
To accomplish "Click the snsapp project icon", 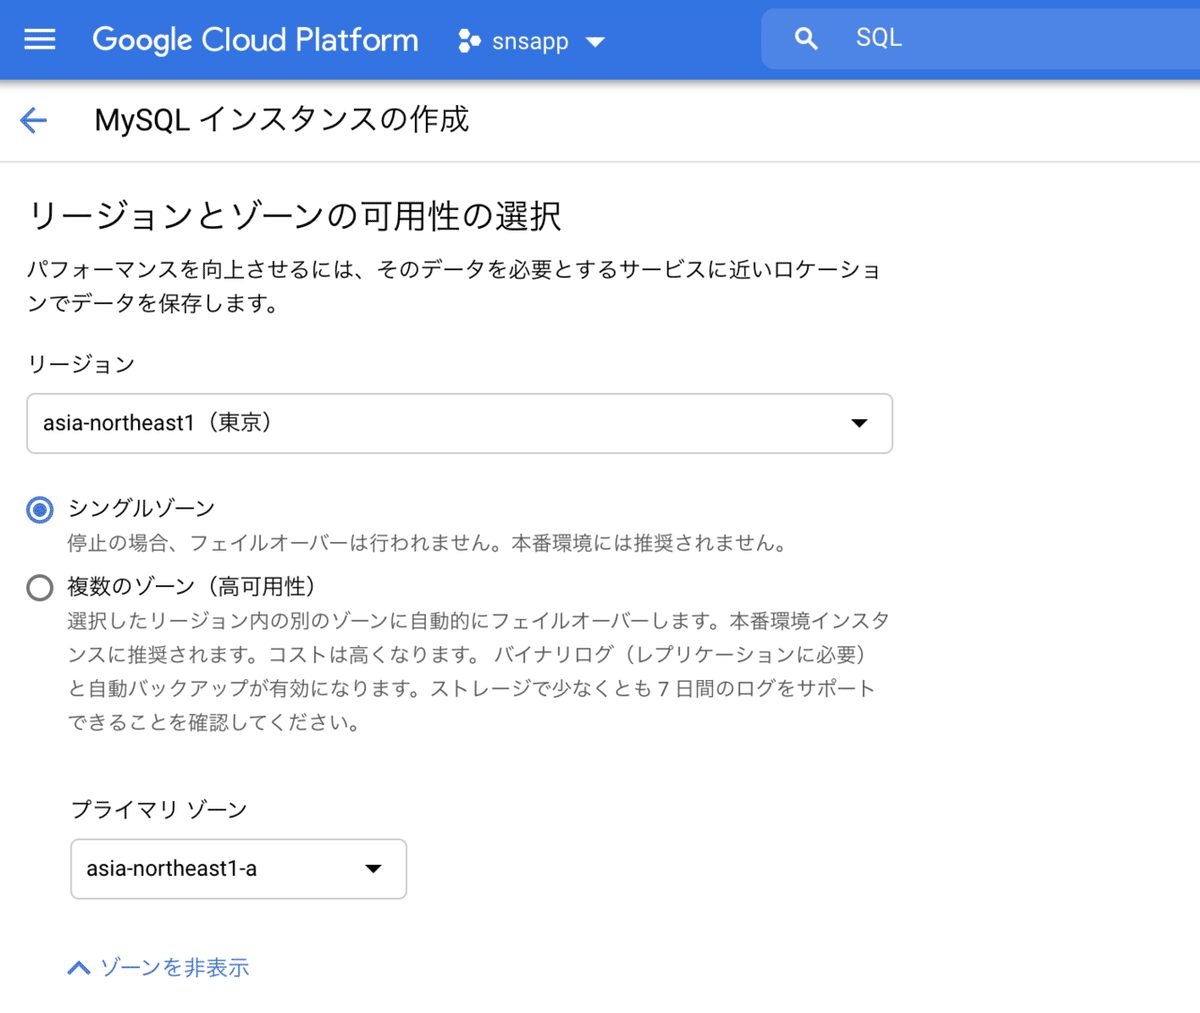I will click(x=468, y=41).
